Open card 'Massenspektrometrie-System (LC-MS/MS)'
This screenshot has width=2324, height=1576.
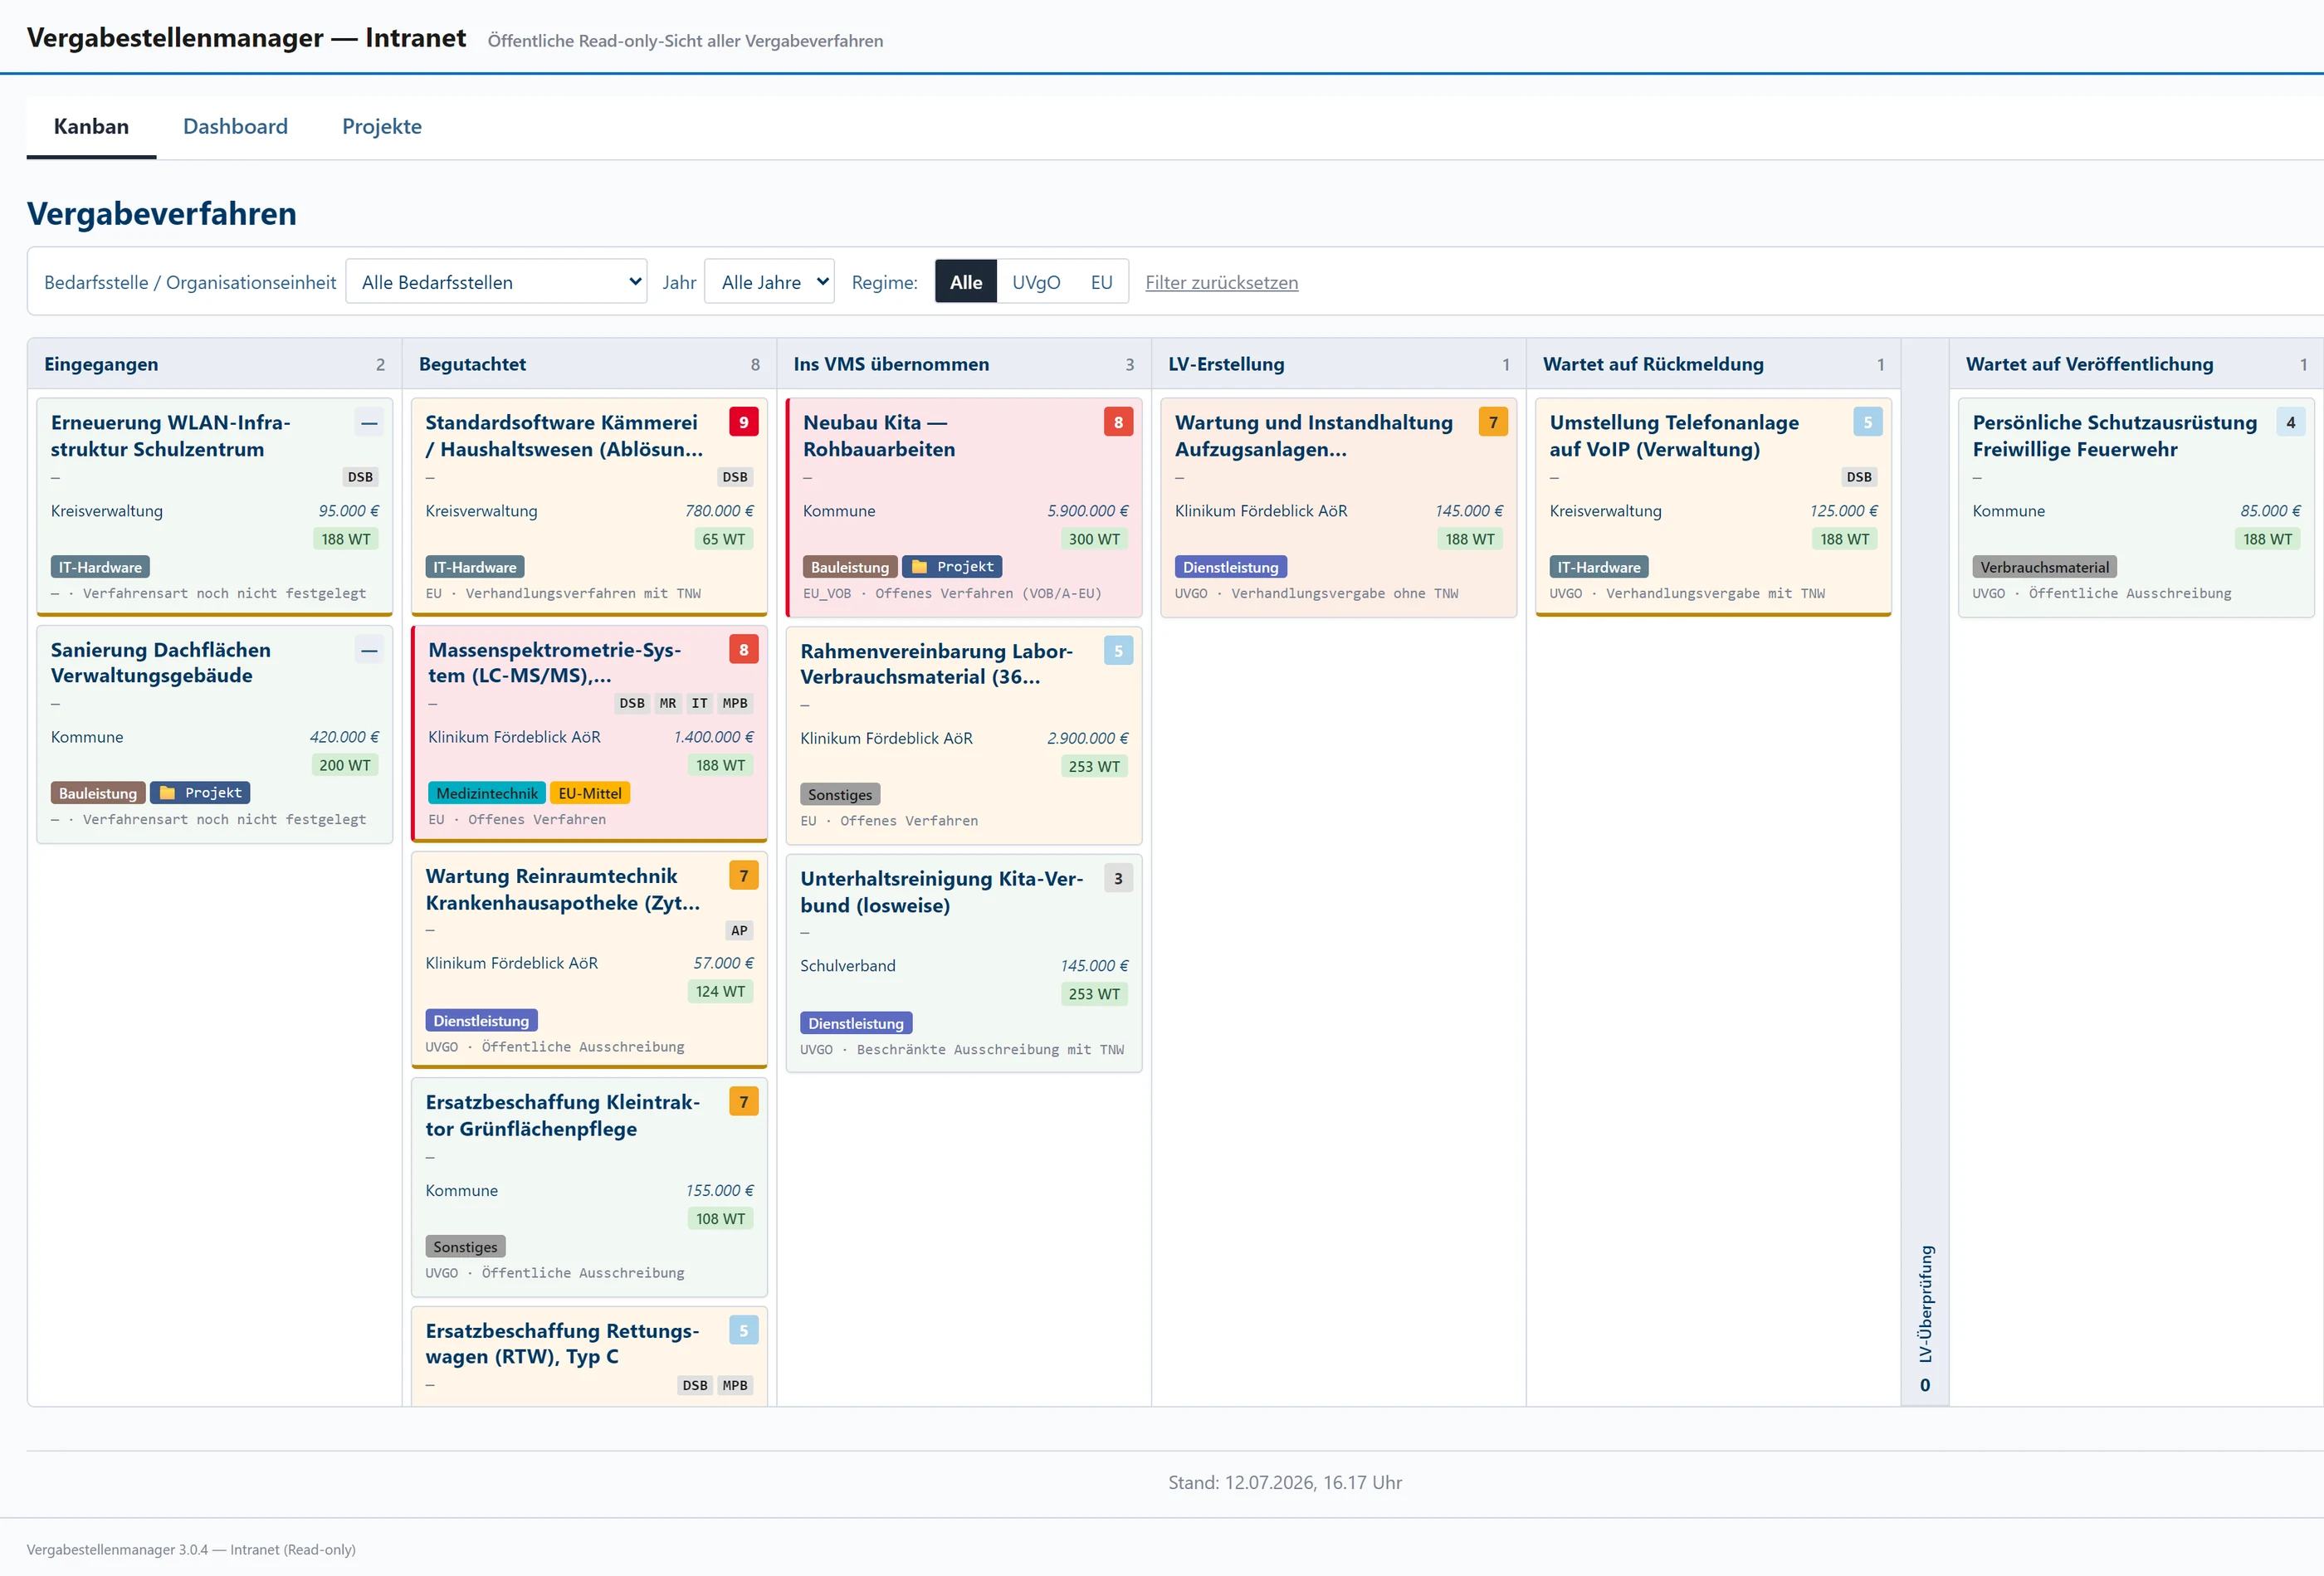pyautogui.click(x=589, y=734)
